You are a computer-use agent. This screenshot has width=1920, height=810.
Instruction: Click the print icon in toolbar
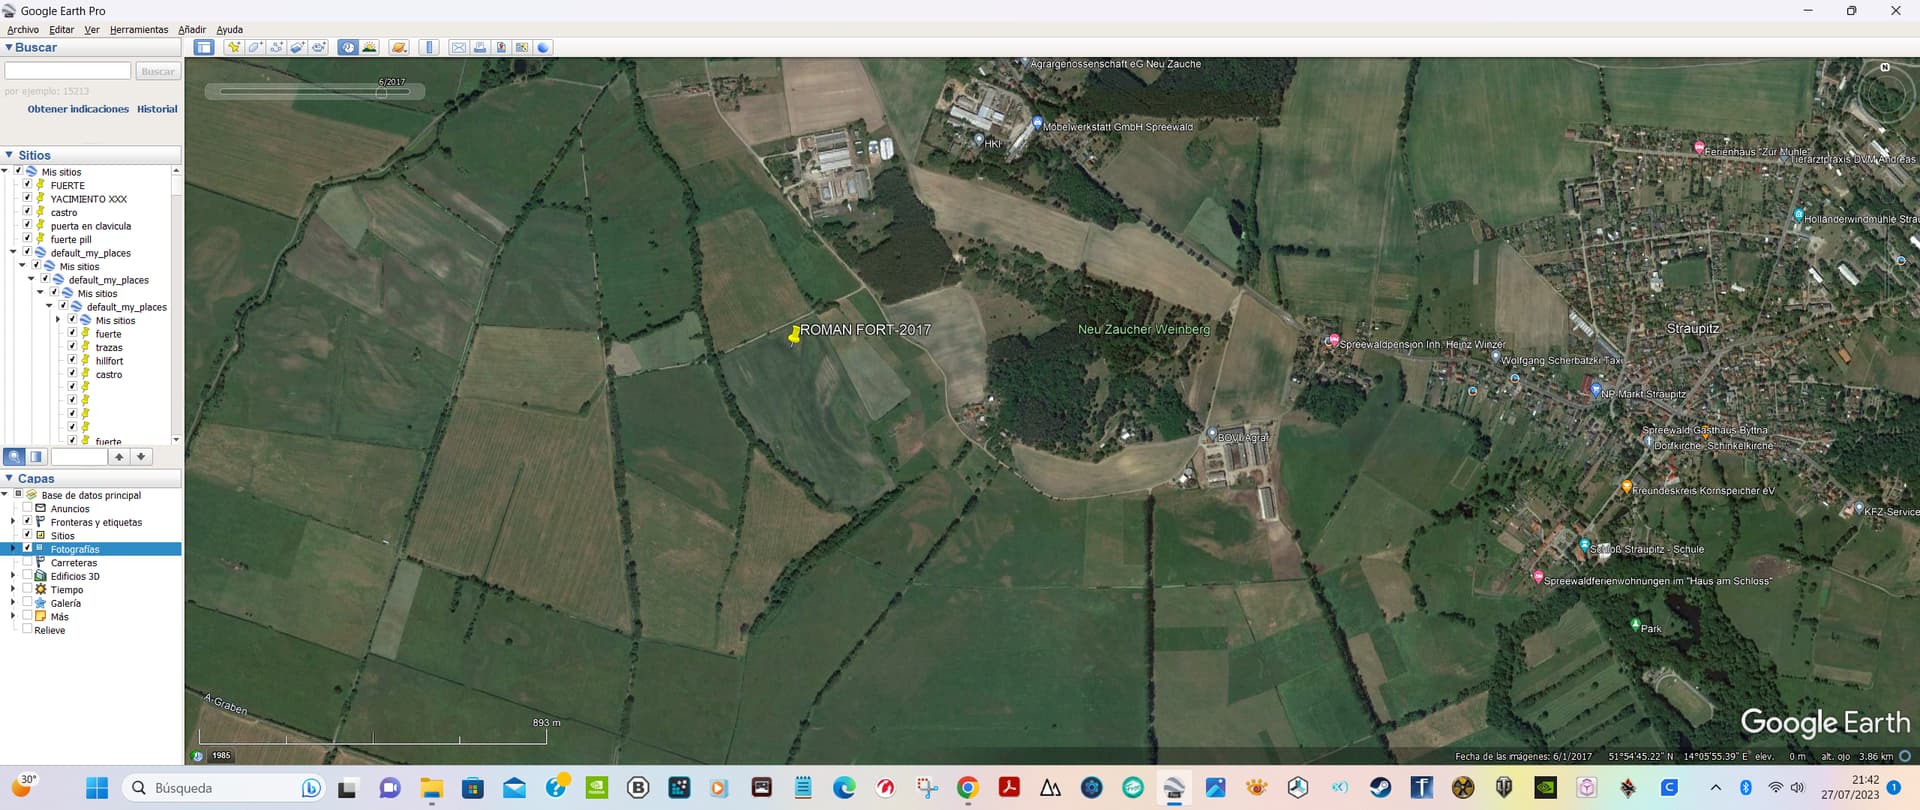480,47
